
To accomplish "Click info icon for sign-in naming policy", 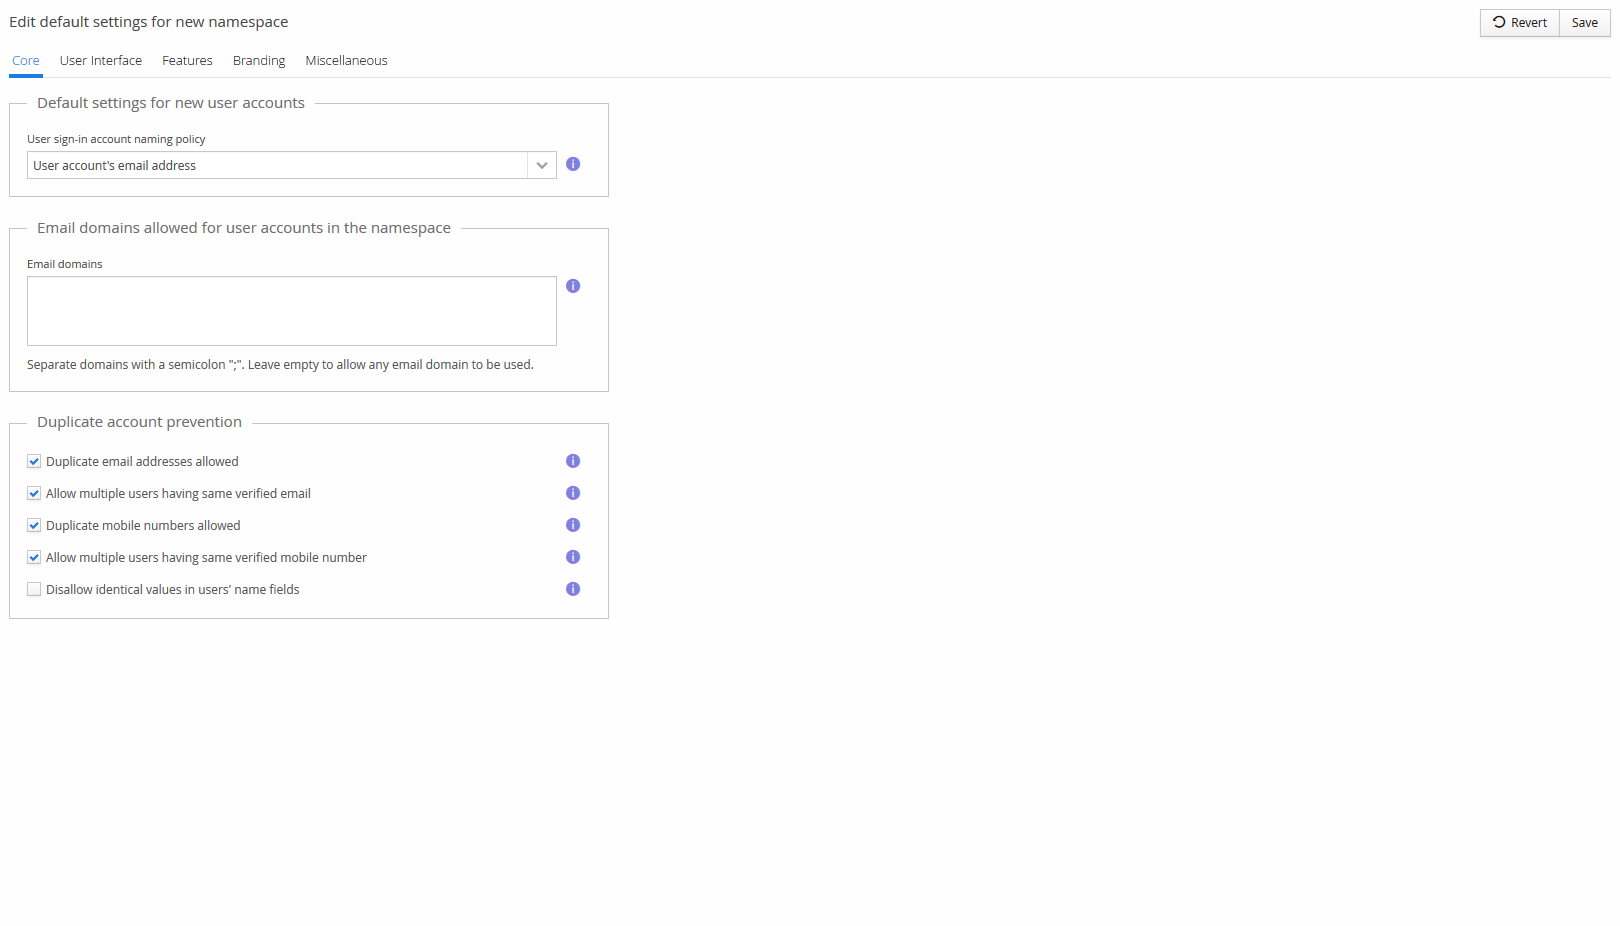I will 573,164.
